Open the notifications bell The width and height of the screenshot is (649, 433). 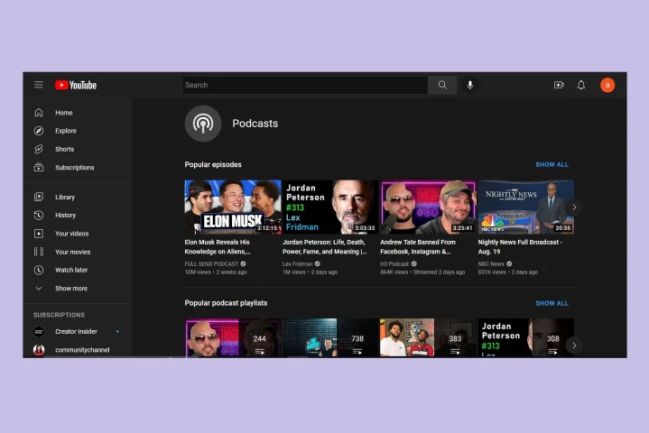[x=581, y=85]
